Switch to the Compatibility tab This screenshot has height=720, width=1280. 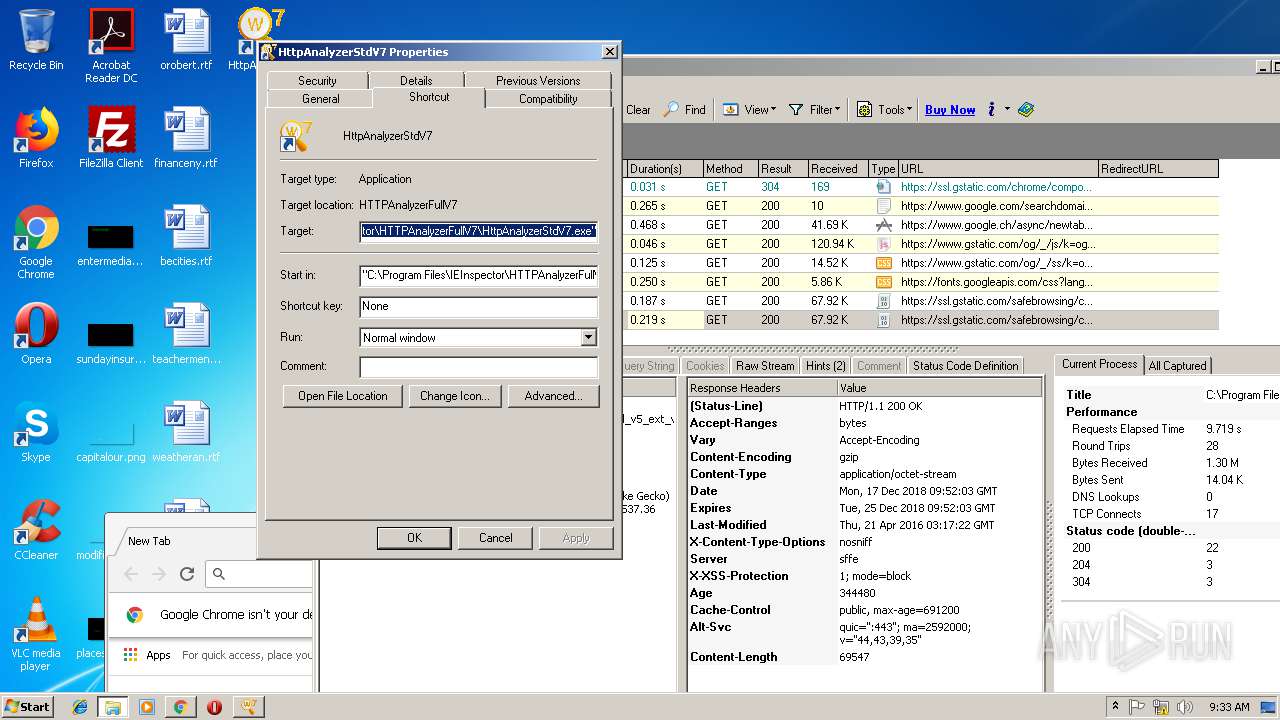tap(548, 98)
